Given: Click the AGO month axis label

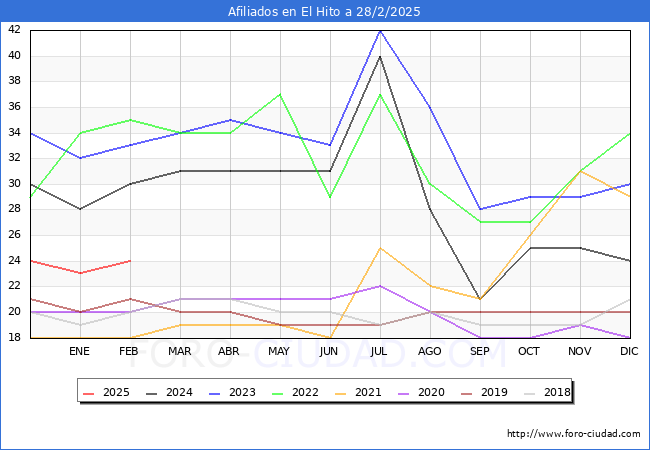Looking at the screenshot, I should click(429, 351).
